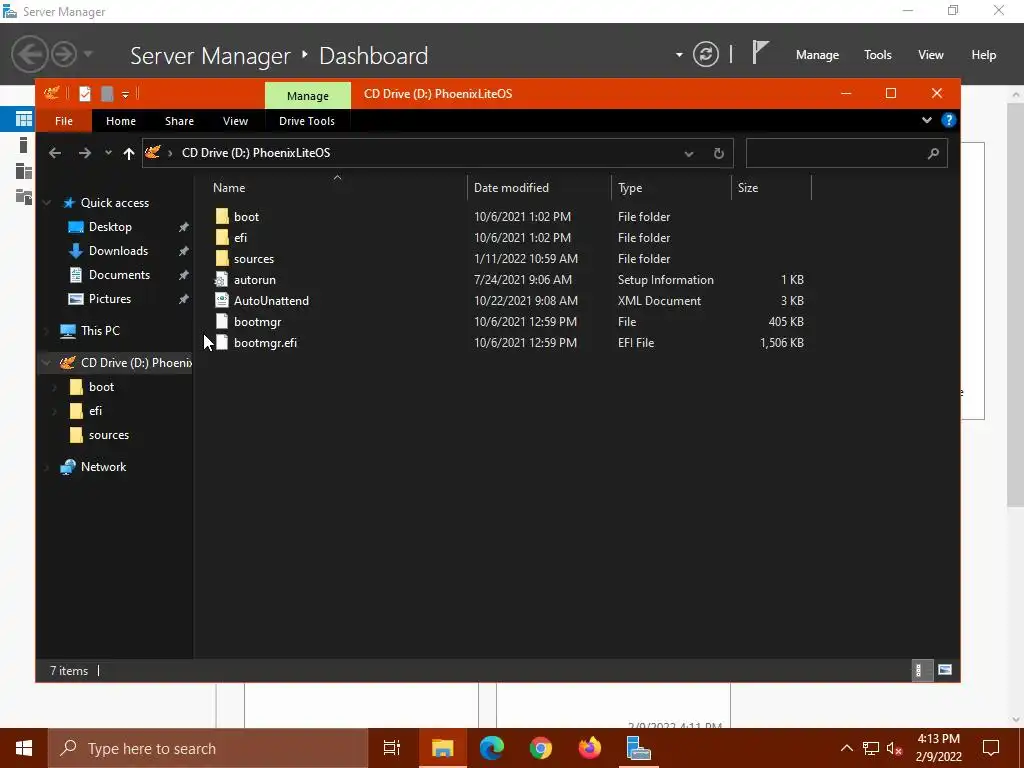Open Task View from taskbar
The width and height of the screenshot is (1024, 768).
tap(391, 748)
